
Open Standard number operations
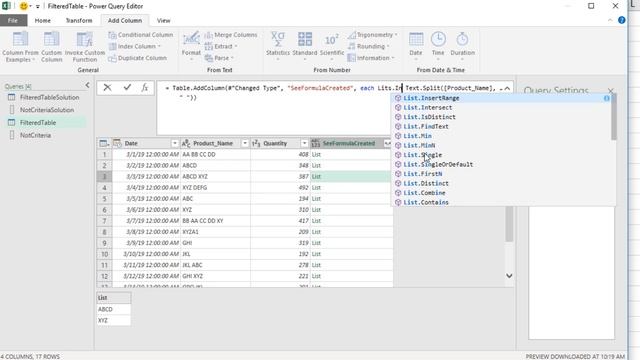pyautogui.click(x=304, y=46)
